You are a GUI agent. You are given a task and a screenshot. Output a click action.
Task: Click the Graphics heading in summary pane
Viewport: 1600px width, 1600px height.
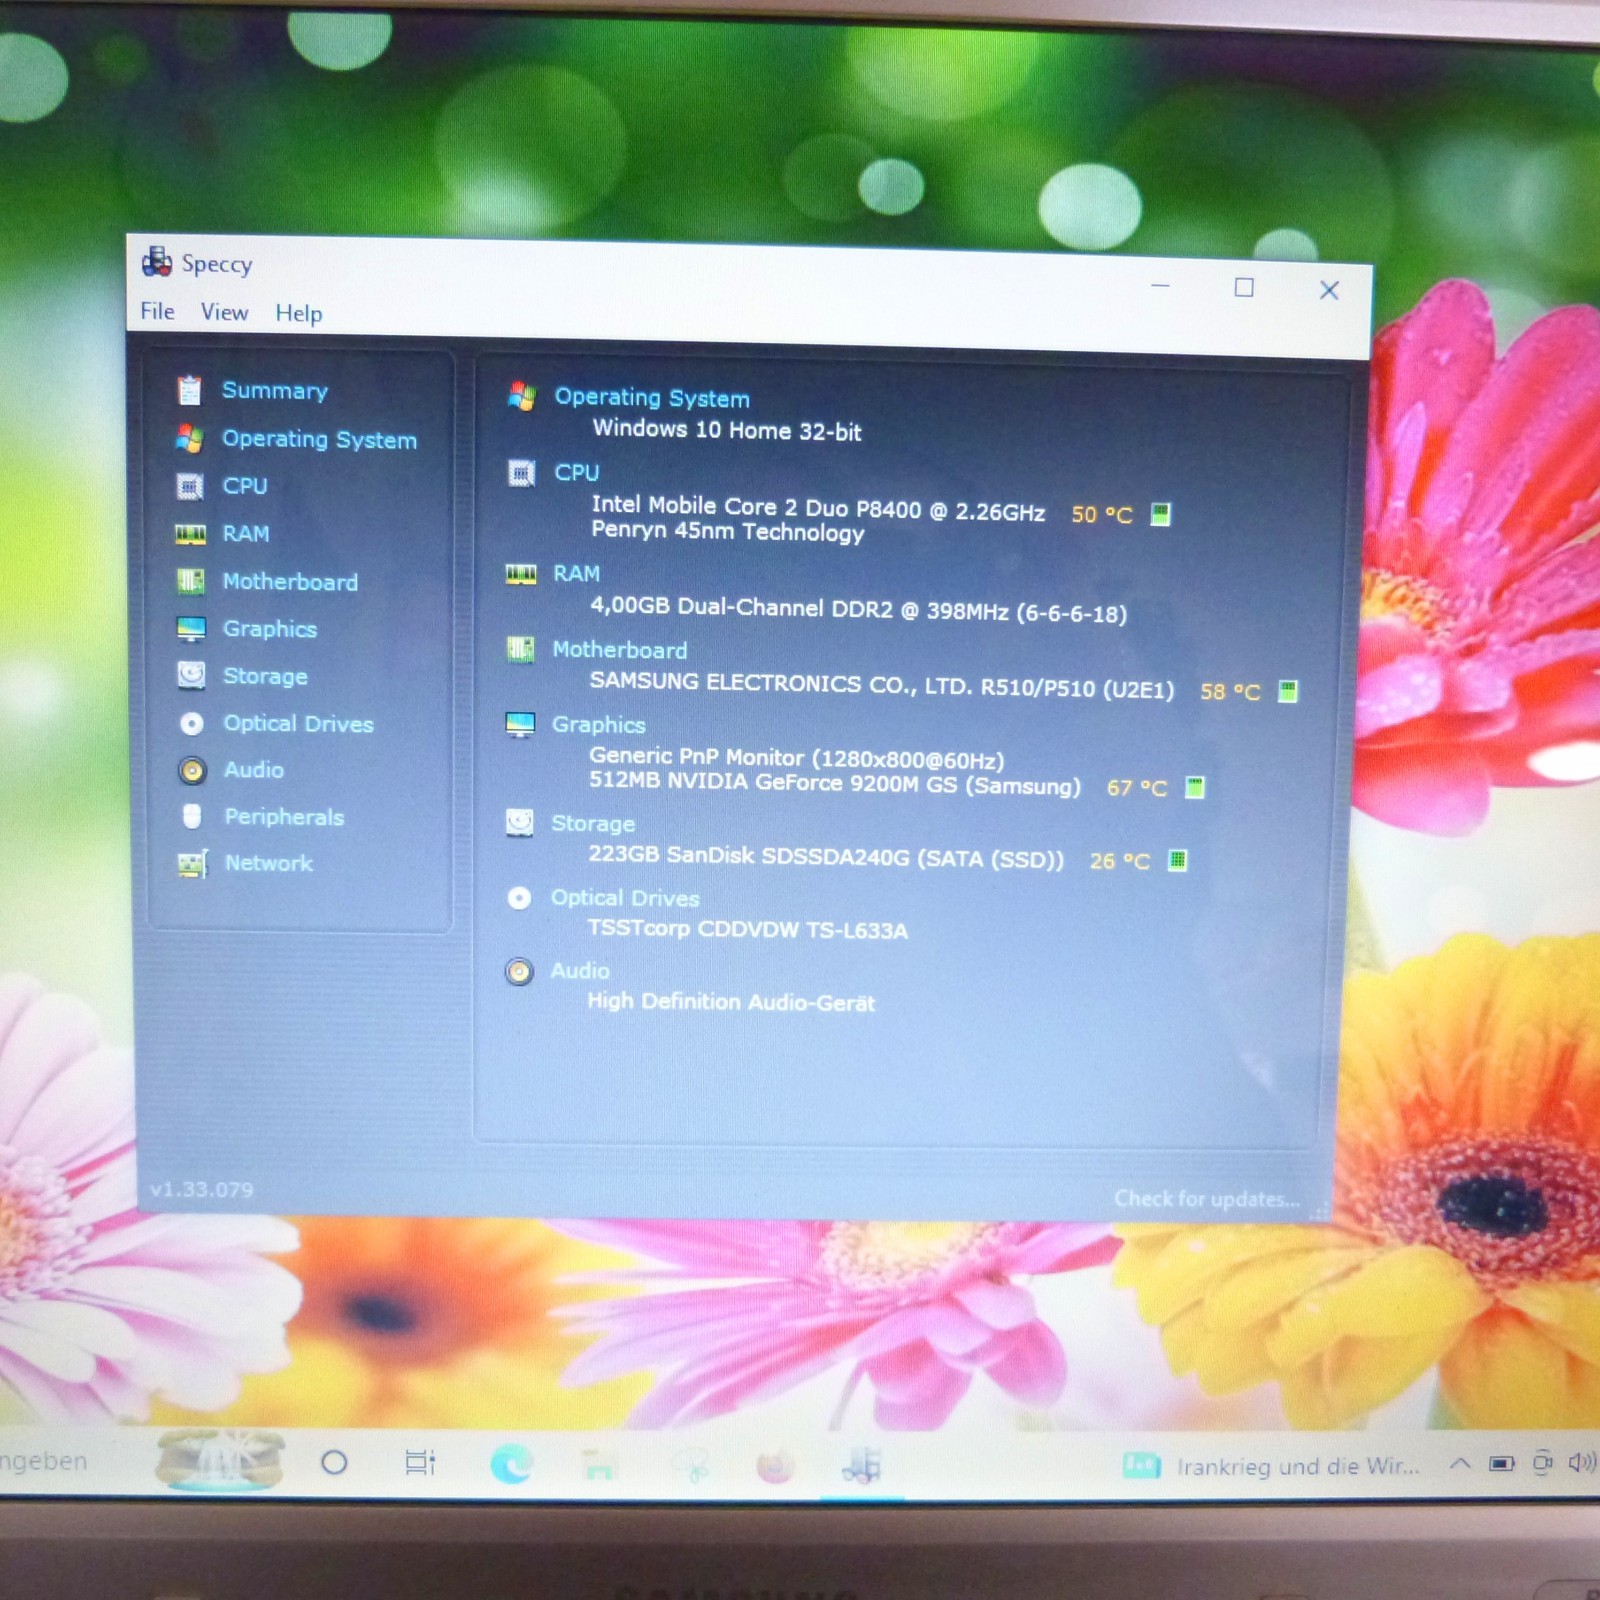599,725
